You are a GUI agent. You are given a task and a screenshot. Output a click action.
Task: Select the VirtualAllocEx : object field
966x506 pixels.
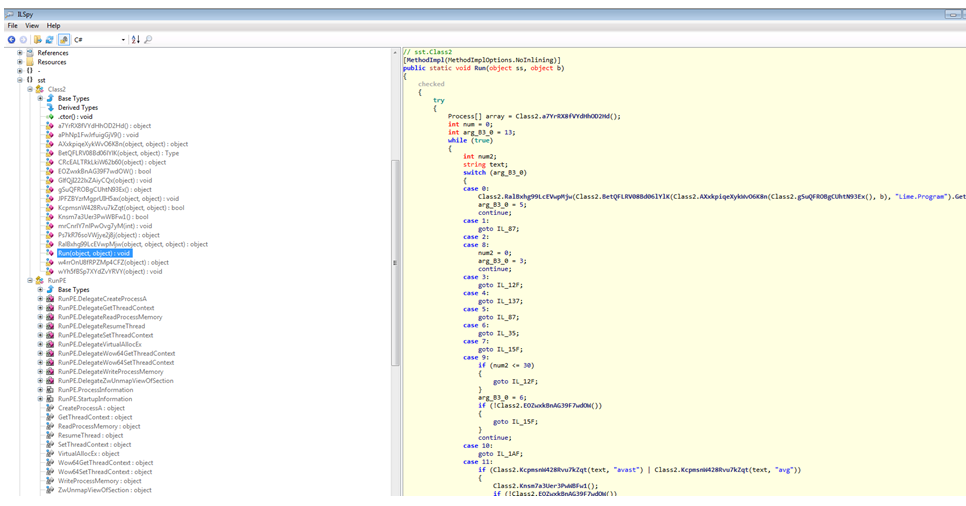tap(89, 454)
